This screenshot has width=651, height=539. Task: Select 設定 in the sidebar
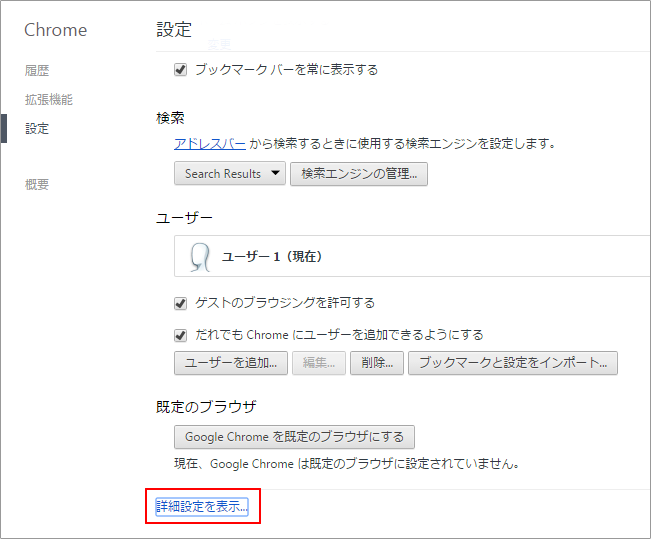[x=37, y=128]
